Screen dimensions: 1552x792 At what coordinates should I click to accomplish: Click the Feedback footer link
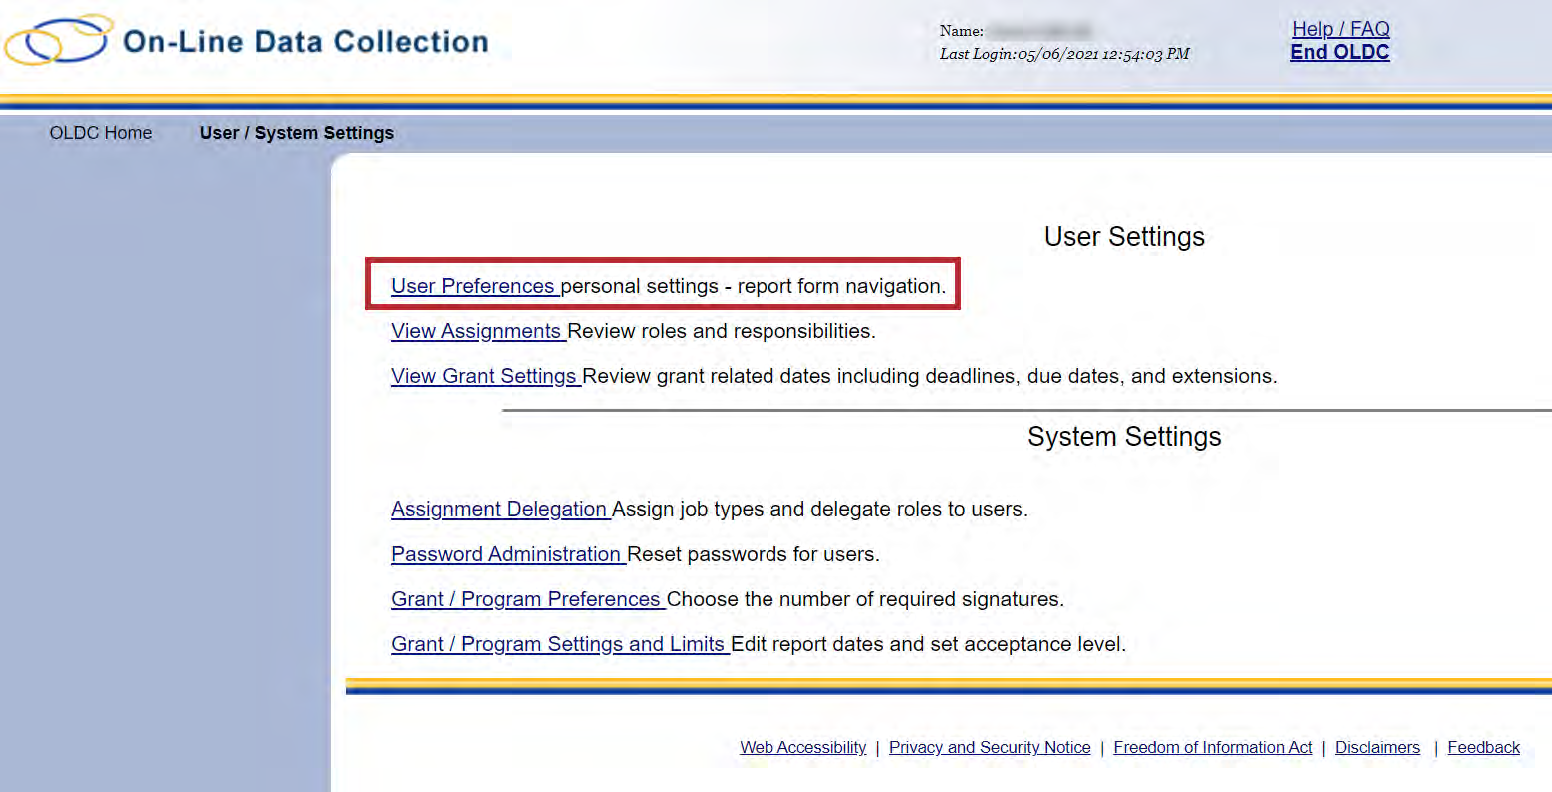[x=1483, y=747]
